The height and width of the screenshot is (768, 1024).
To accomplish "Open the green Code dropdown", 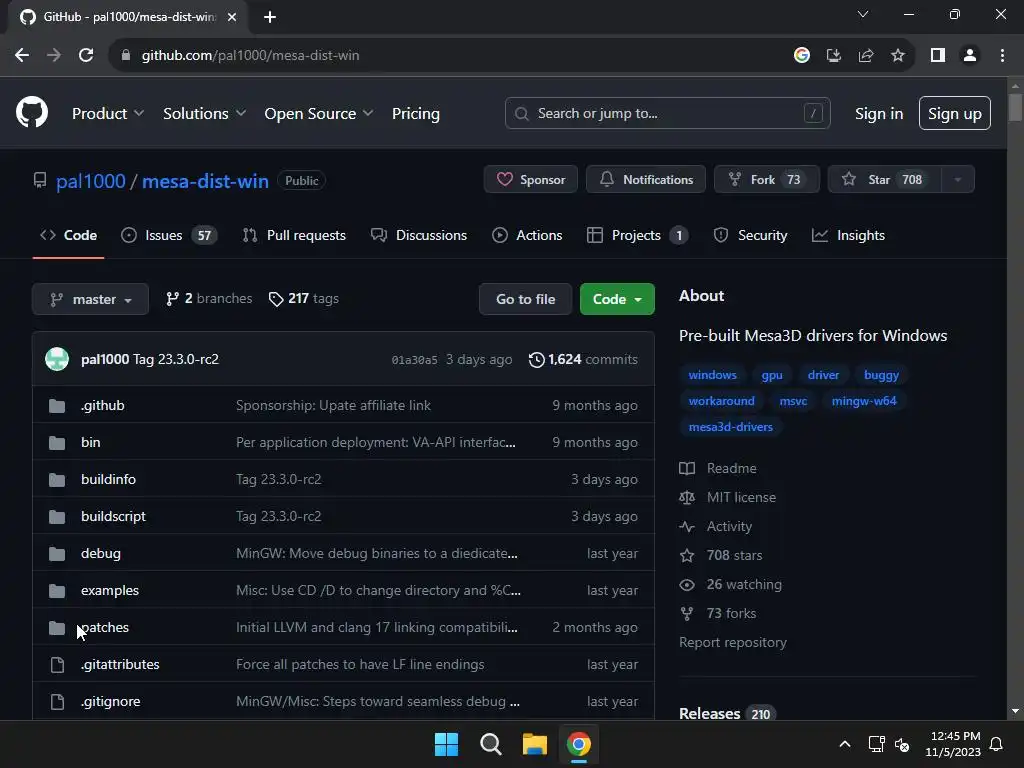I will click(617, 299).
